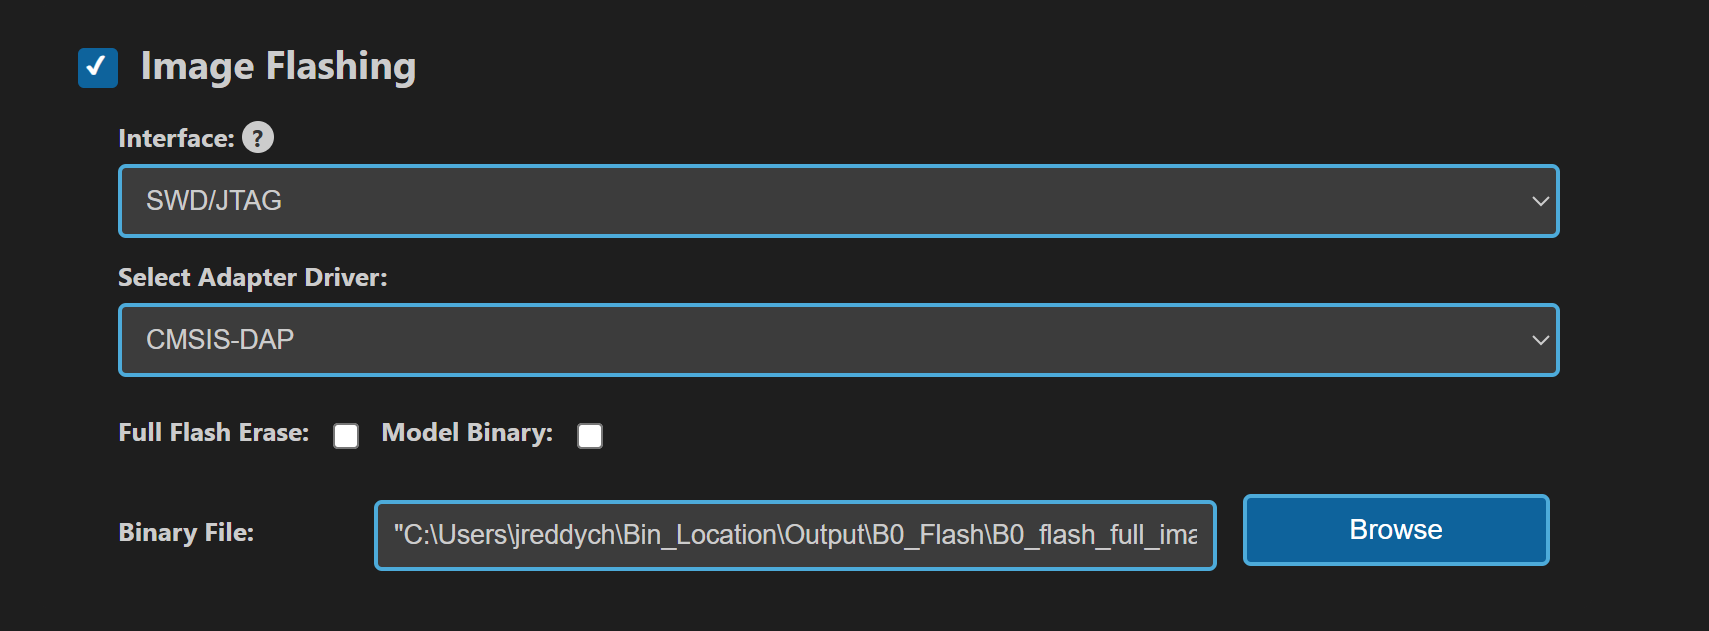Open the CMSIS-DAP adapter driver dropdown

(x=838, y=340)
